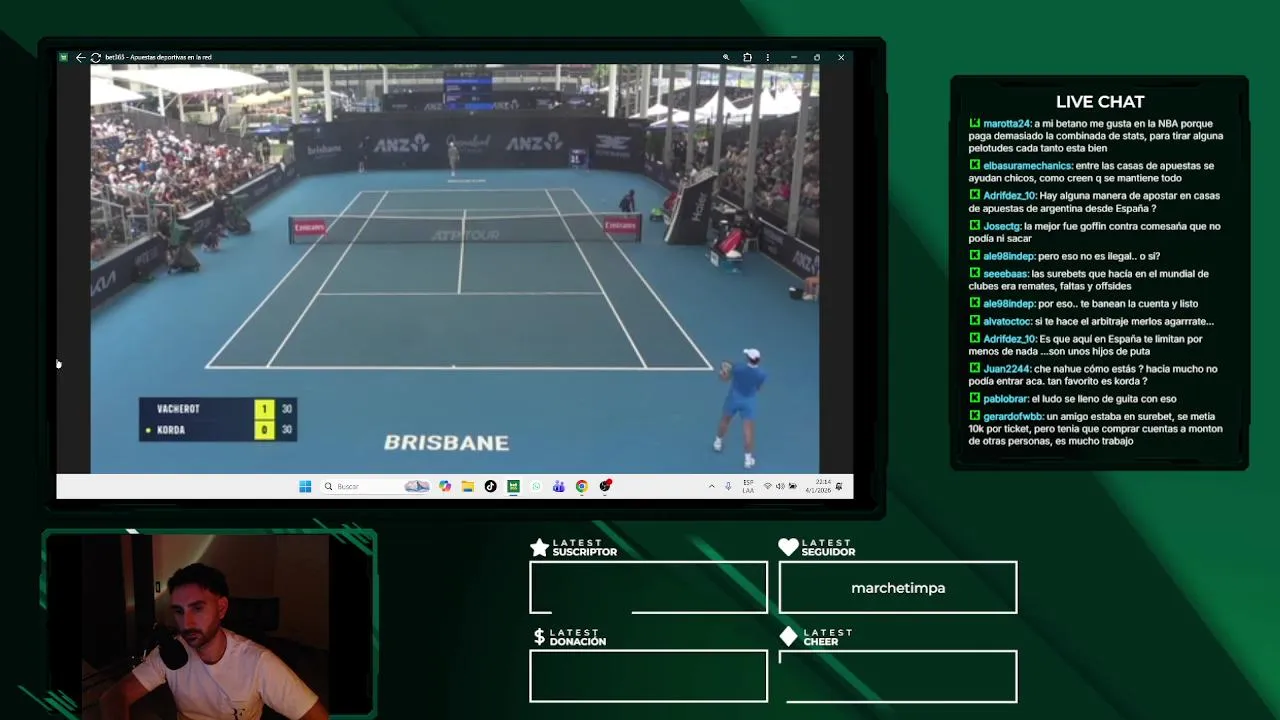Click Adrifdez_10 message about apostar desde España
The height and width of the screenshot is (720, 1280).
(1094, 202)
